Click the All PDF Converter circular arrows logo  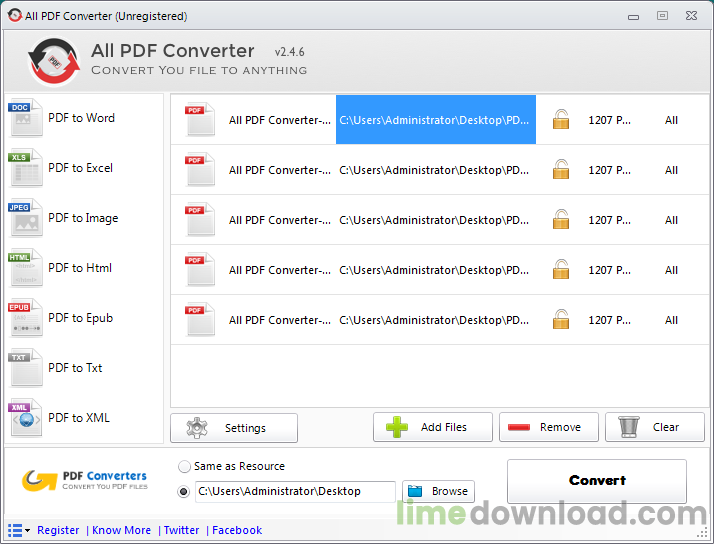[x=54, y=61]
